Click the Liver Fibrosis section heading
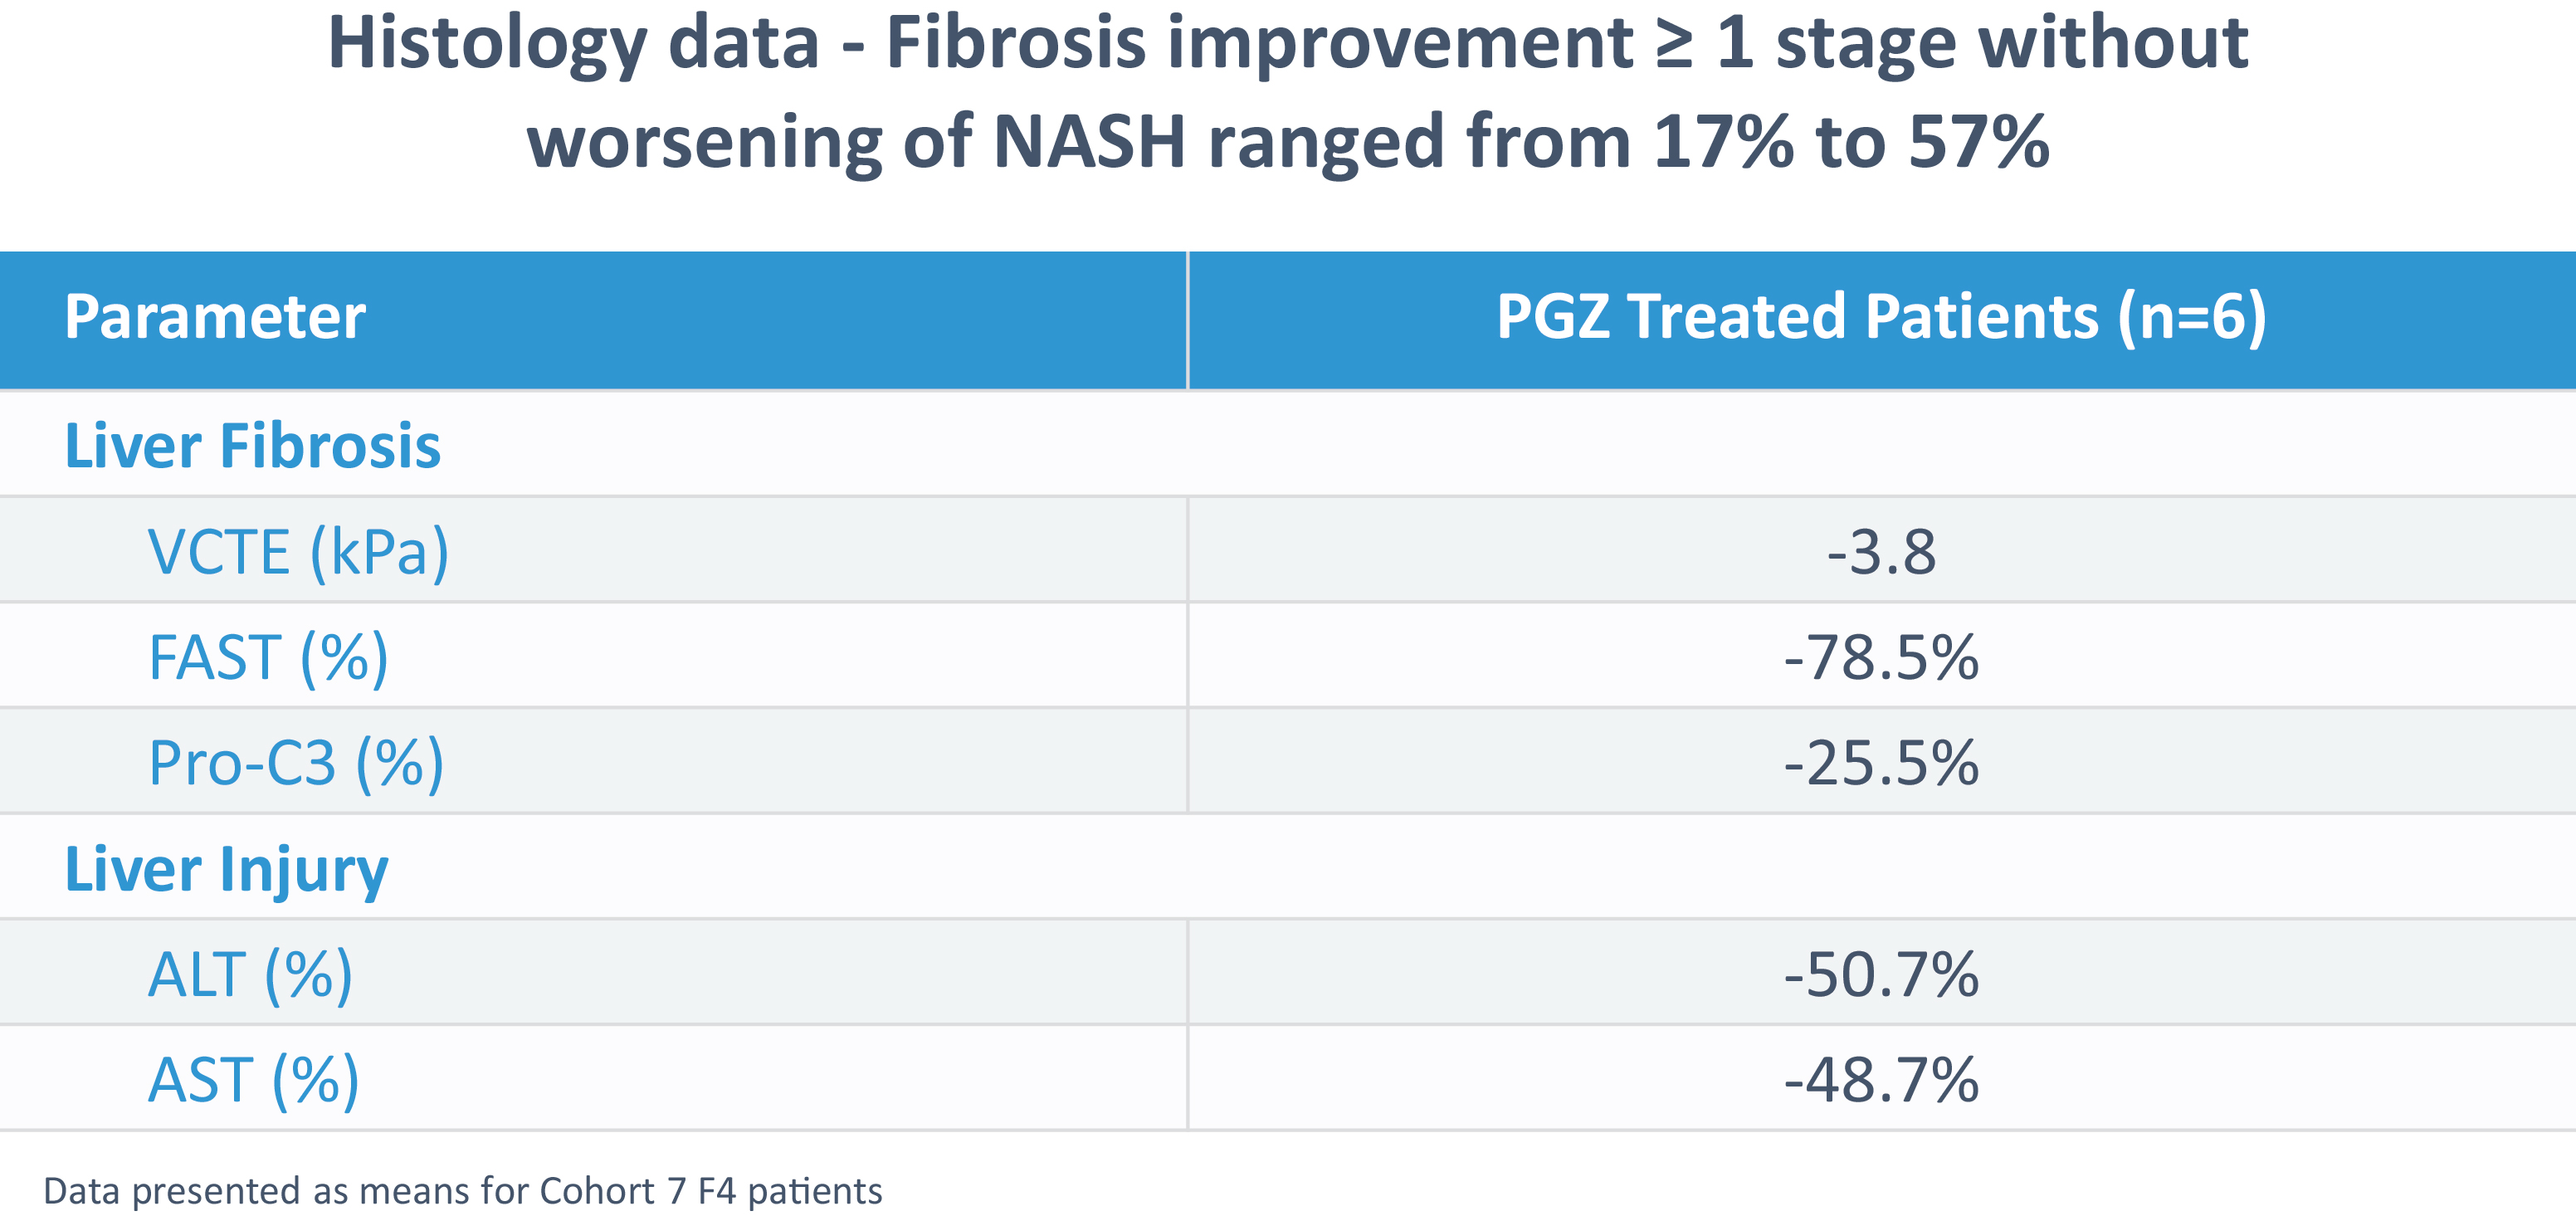This screenshot has height=1216, width=2576. 252,446
